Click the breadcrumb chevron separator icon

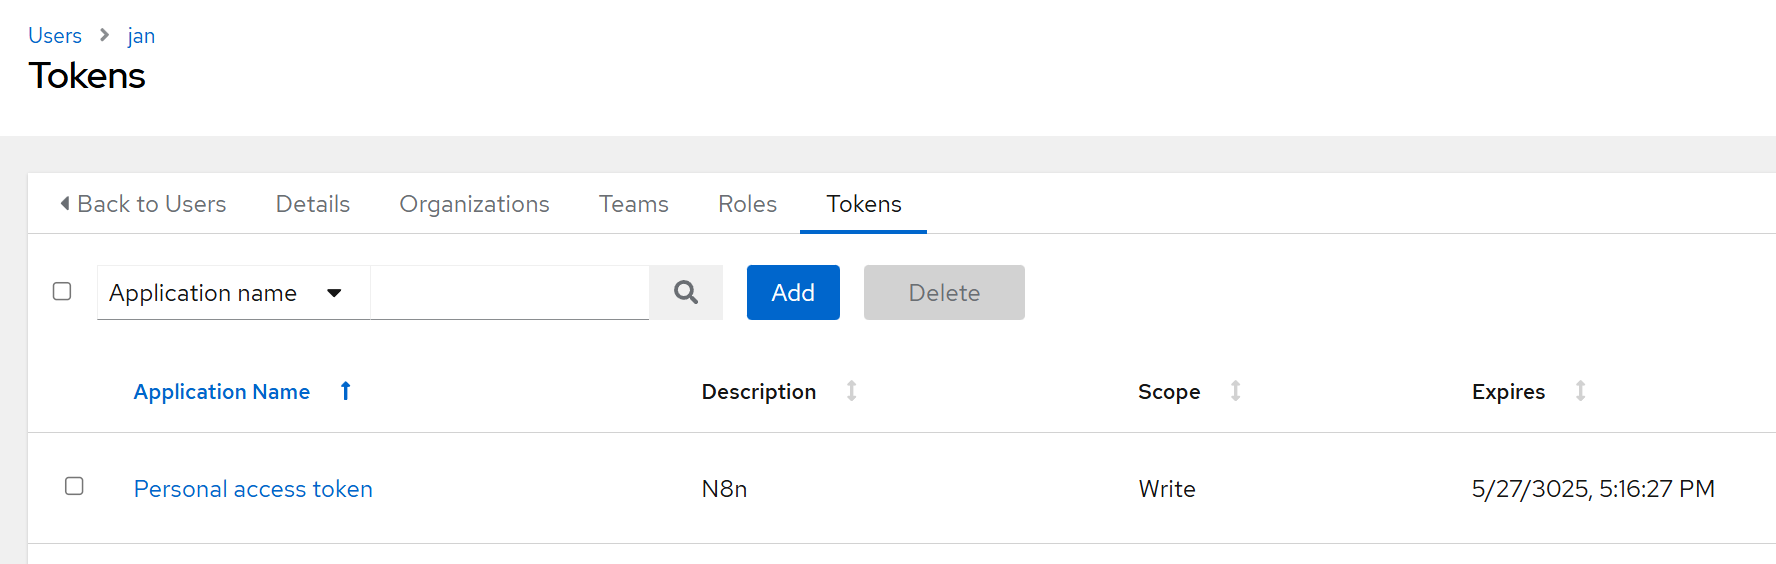coord(105,35)
